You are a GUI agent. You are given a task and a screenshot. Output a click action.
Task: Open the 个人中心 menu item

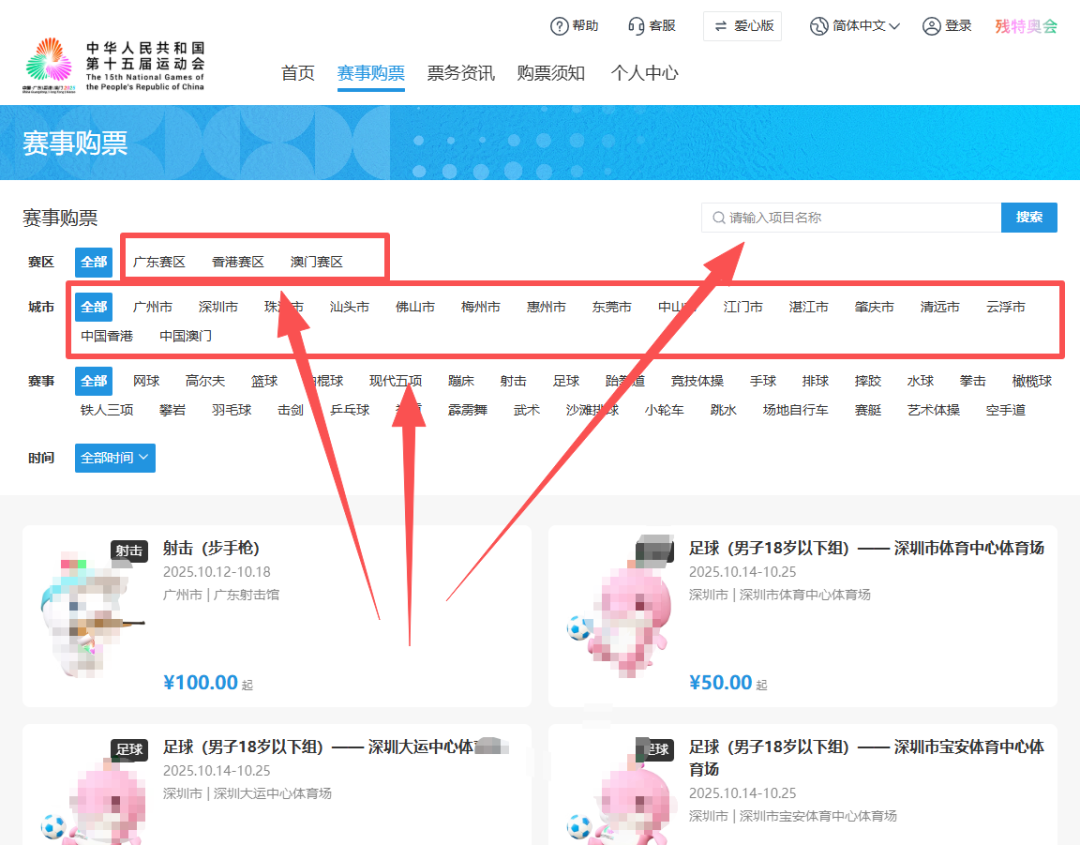click(x=644, y=73)
